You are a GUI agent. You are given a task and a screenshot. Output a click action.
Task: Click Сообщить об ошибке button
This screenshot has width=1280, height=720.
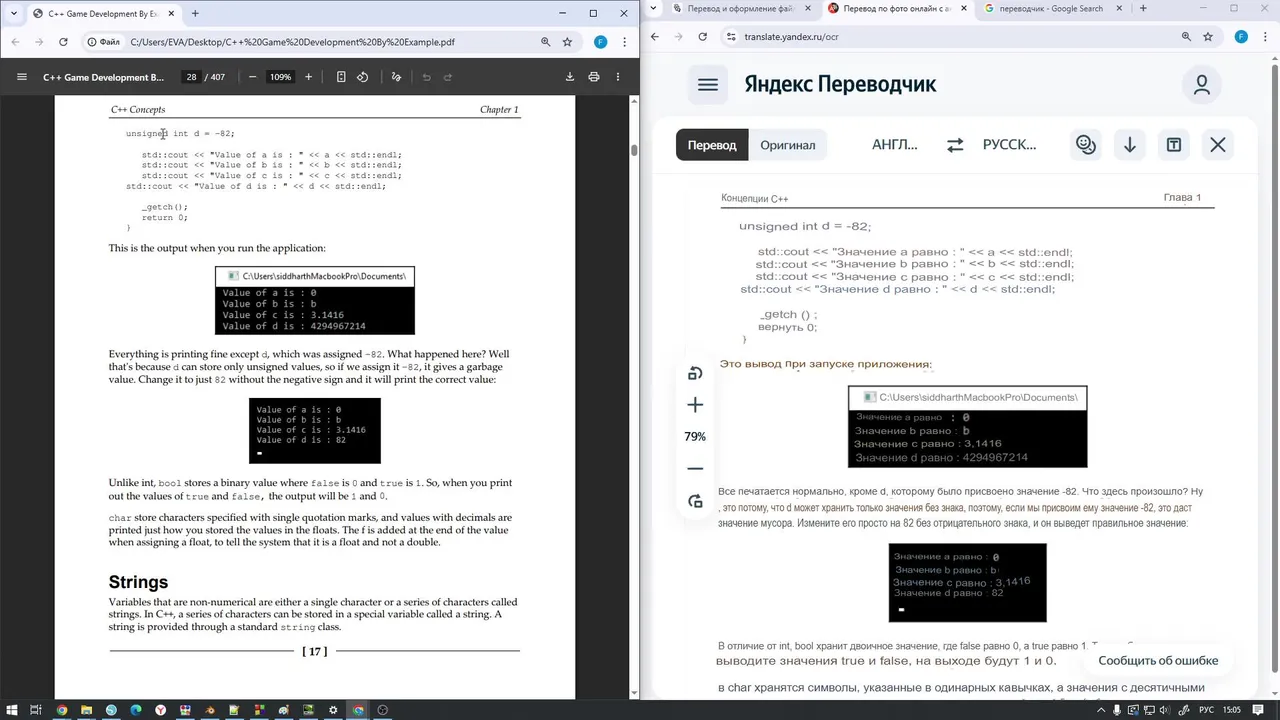(x=1158, y=660)
